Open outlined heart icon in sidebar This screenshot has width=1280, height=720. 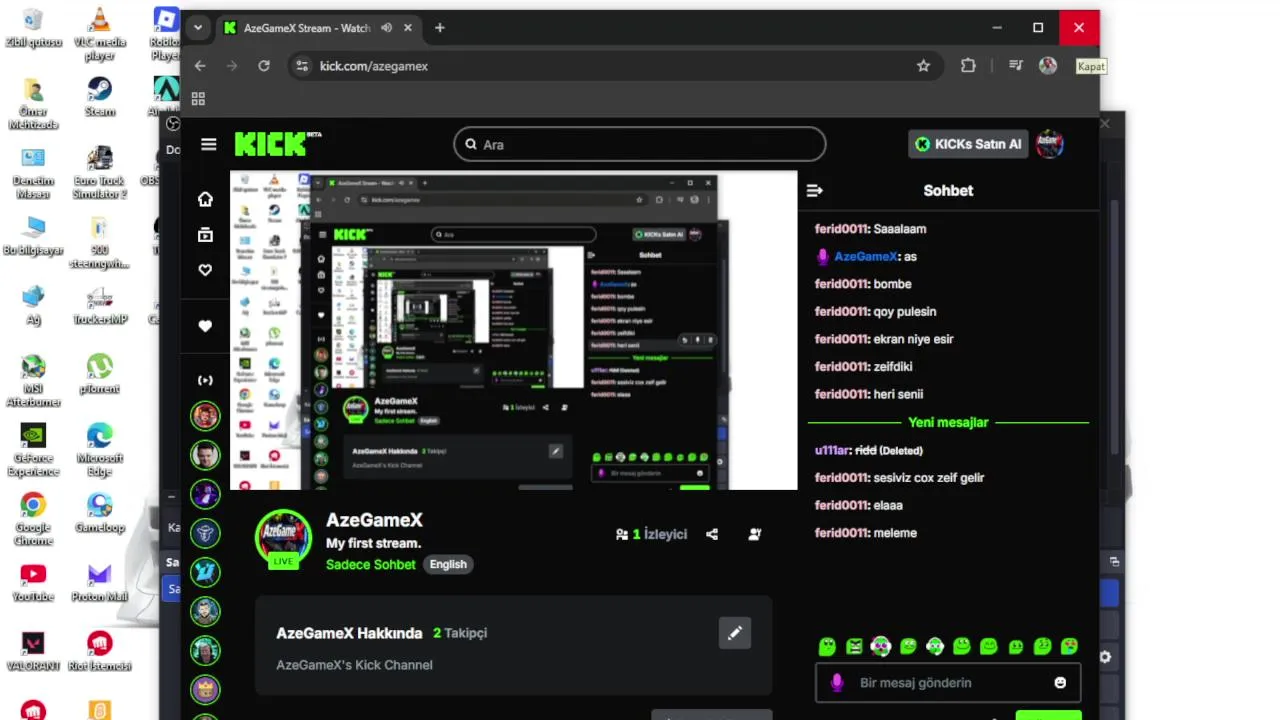point(205,270)
